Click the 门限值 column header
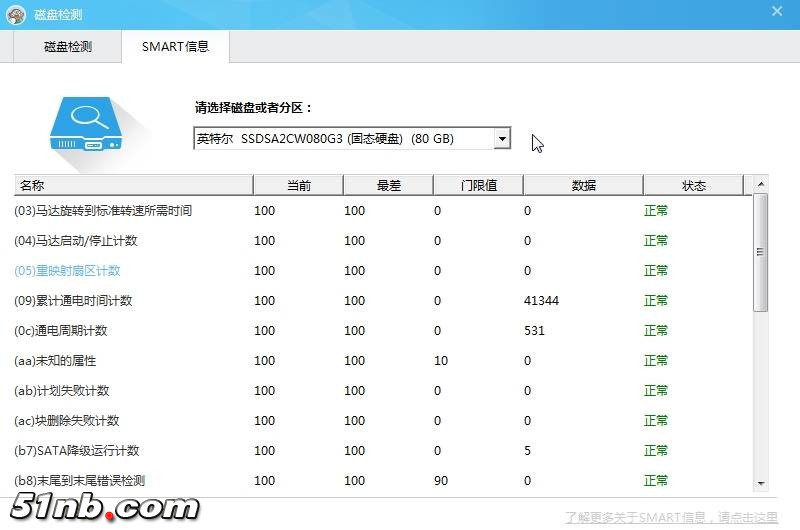The image size is (800, 530). [x=478, y=186]
